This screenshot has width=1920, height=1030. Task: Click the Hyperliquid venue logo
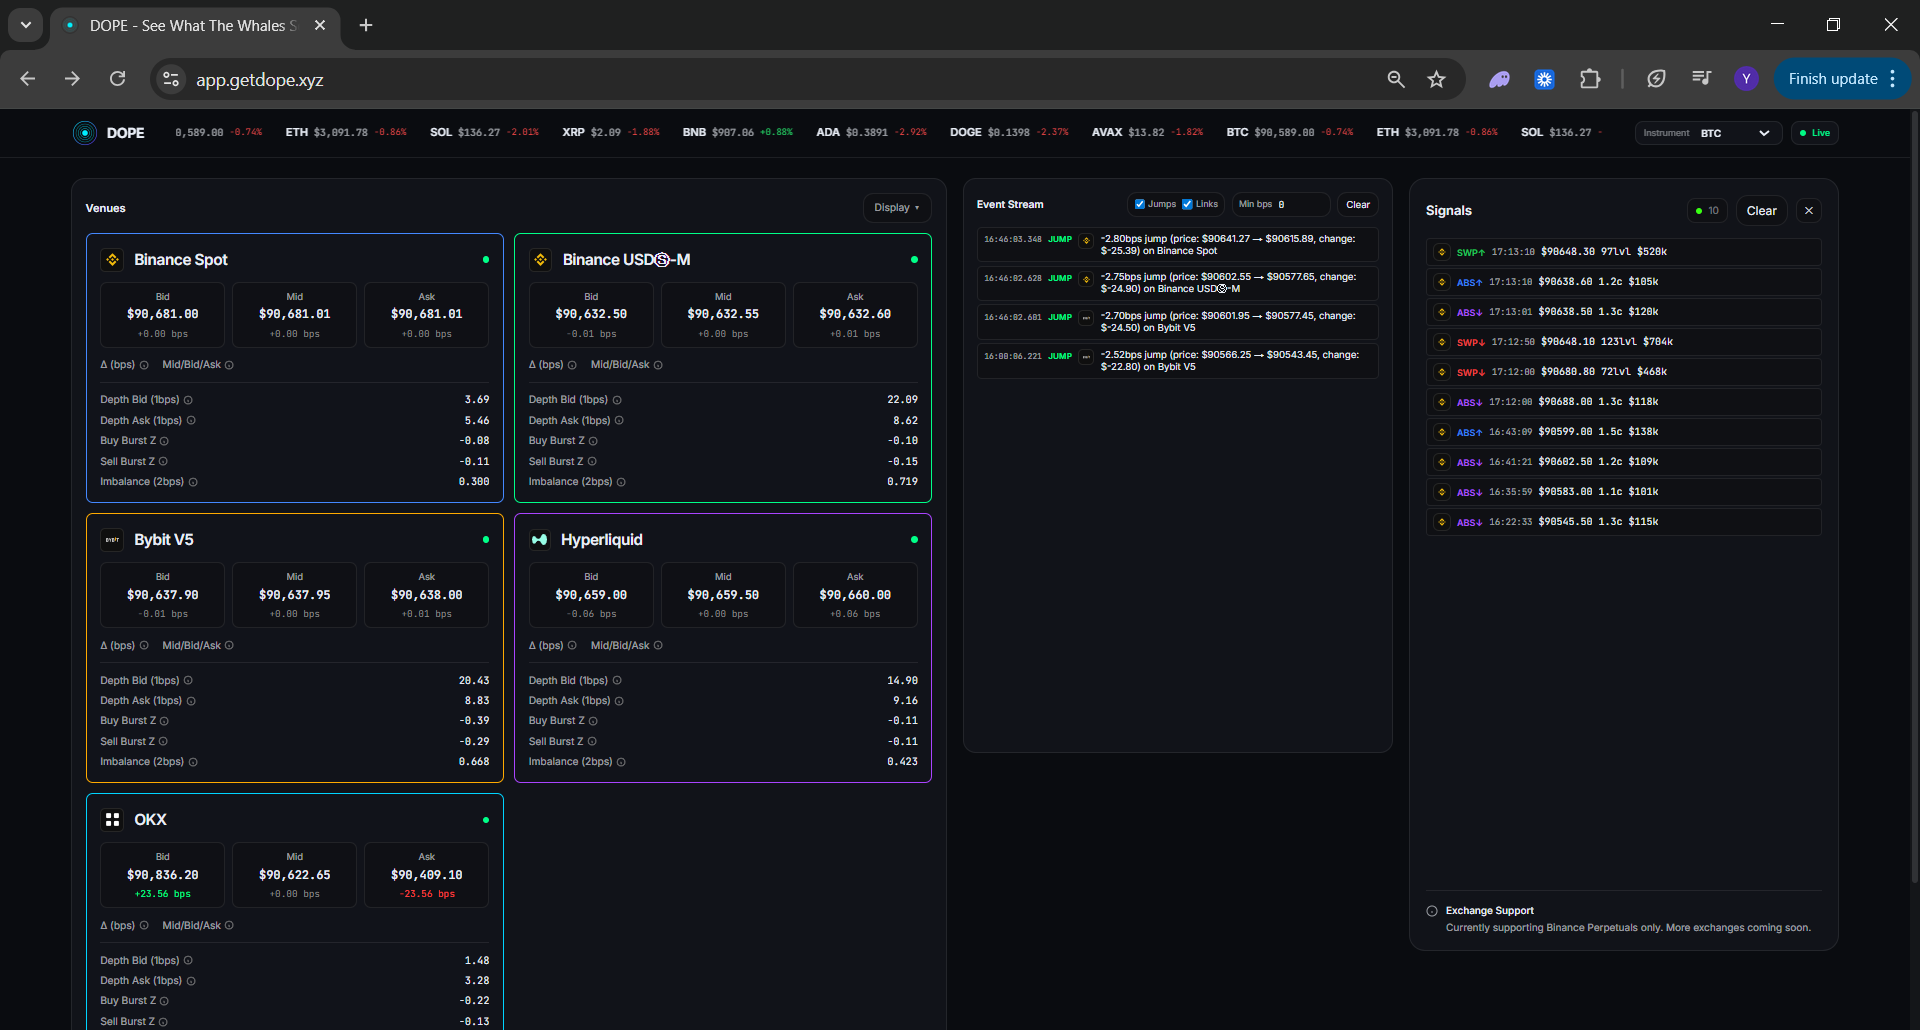(540, 540)
